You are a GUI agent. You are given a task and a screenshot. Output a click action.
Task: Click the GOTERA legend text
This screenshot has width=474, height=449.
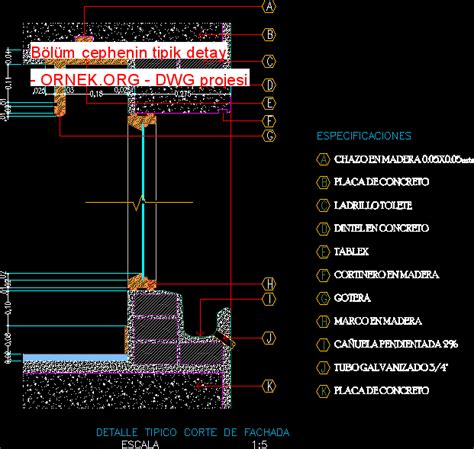tap(352, 298)
